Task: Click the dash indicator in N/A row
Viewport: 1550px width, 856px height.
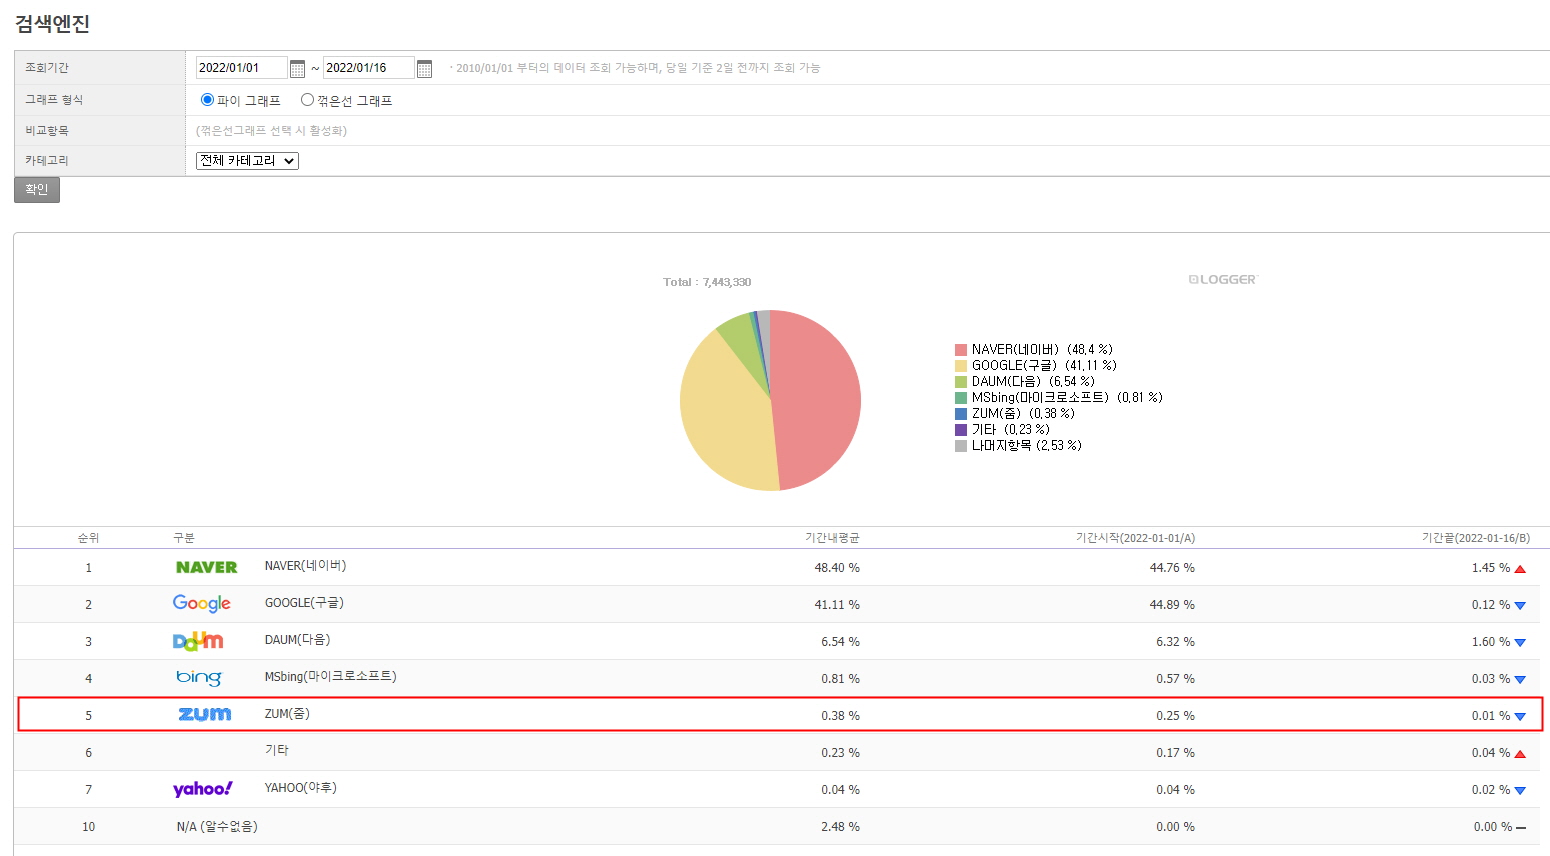Action: pyautogui.click(x=1521, y=828)
